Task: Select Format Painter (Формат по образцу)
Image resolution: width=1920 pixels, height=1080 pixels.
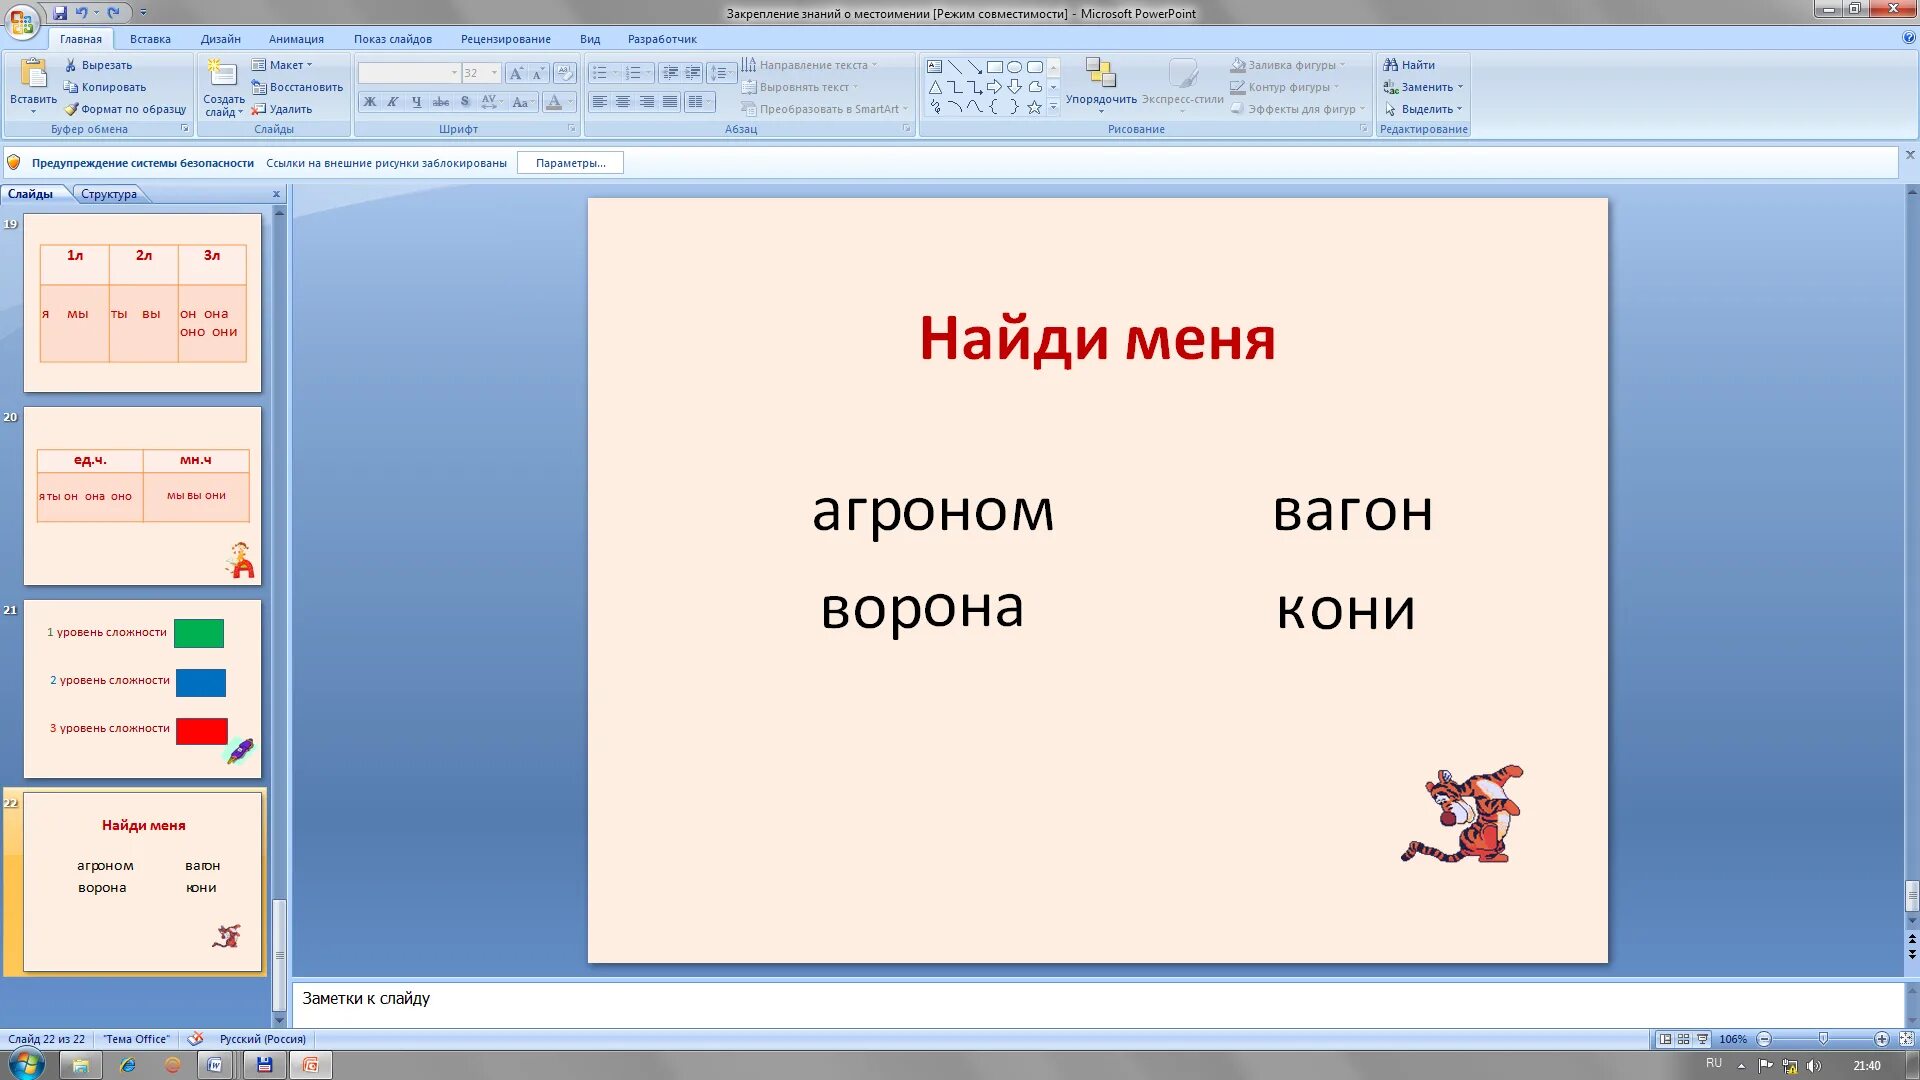Action: coord(125,109)
